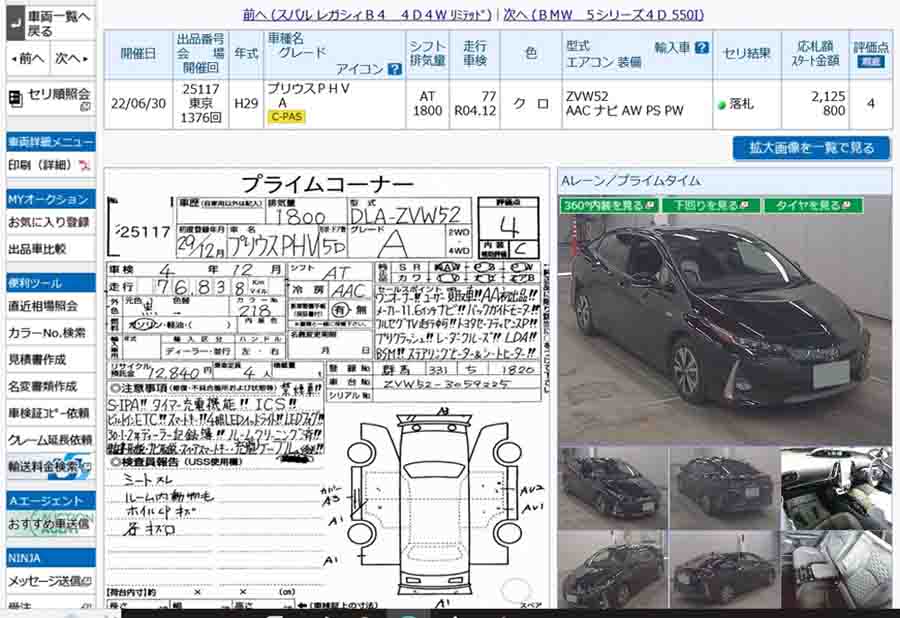The width and height of the screenshot is (900, 618).
Task: Click the PDF icon next to 印刷（詳細）
Action: coord(85,166)
